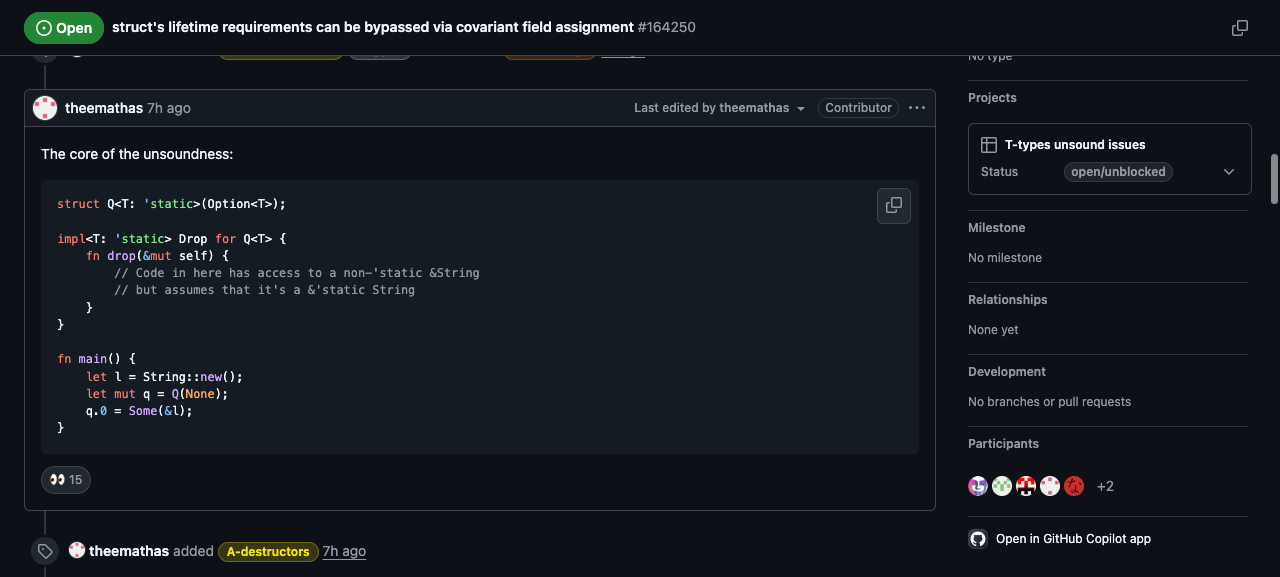
Task: Open the 7h ago comment timestamp
Action: point(169,108)
